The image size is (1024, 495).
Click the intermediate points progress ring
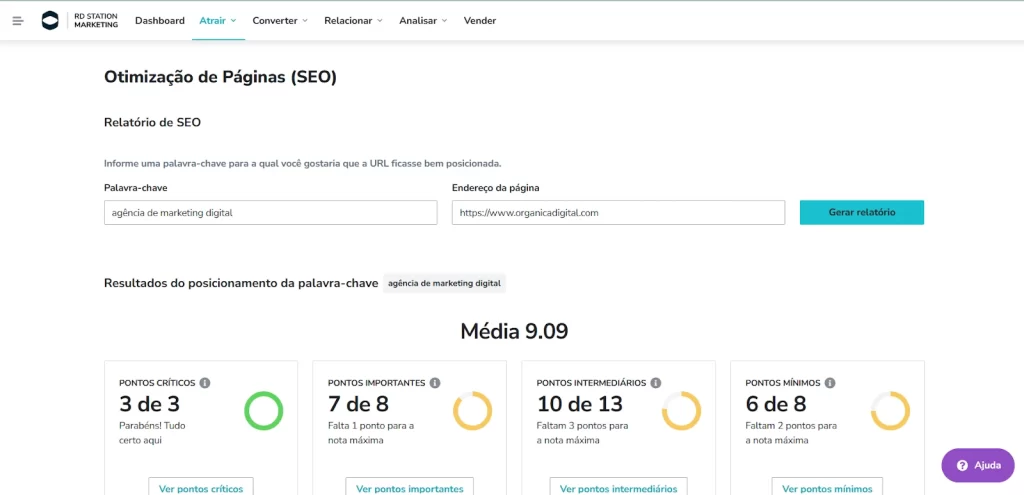click(681, 410)
